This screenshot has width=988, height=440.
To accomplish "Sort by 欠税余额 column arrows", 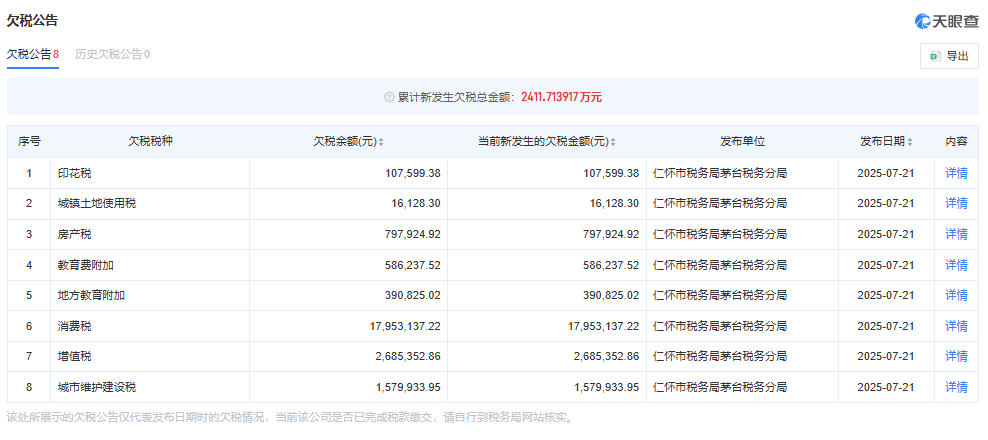I will (x=381, y=142).
